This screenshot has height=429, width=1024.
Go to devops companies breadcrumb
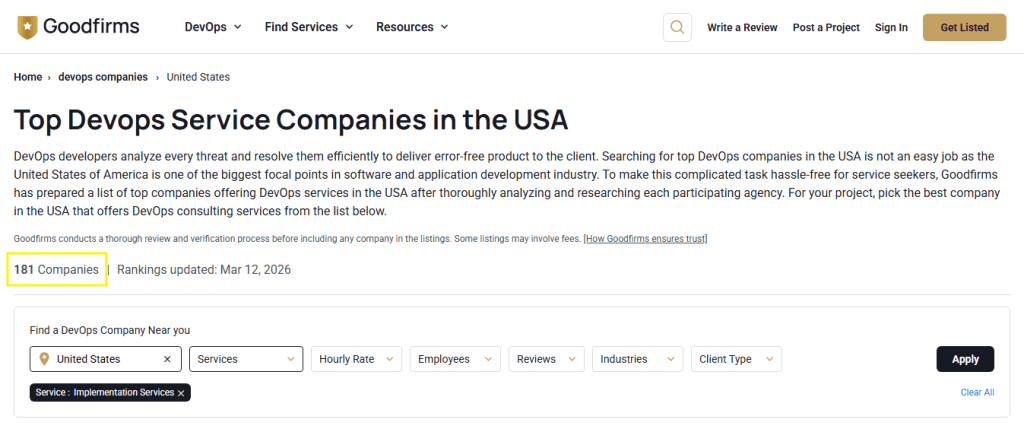(102, 77)
